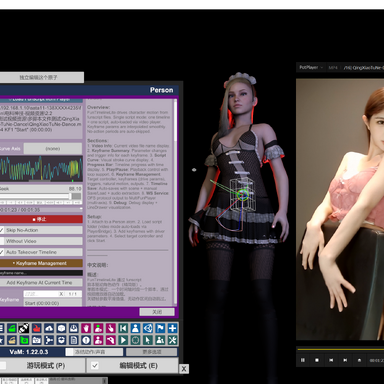This screenshot has width=384, height=384.
Task: Click the magenta grabbing hand icon in bottom row
Action: pos(111,340)
